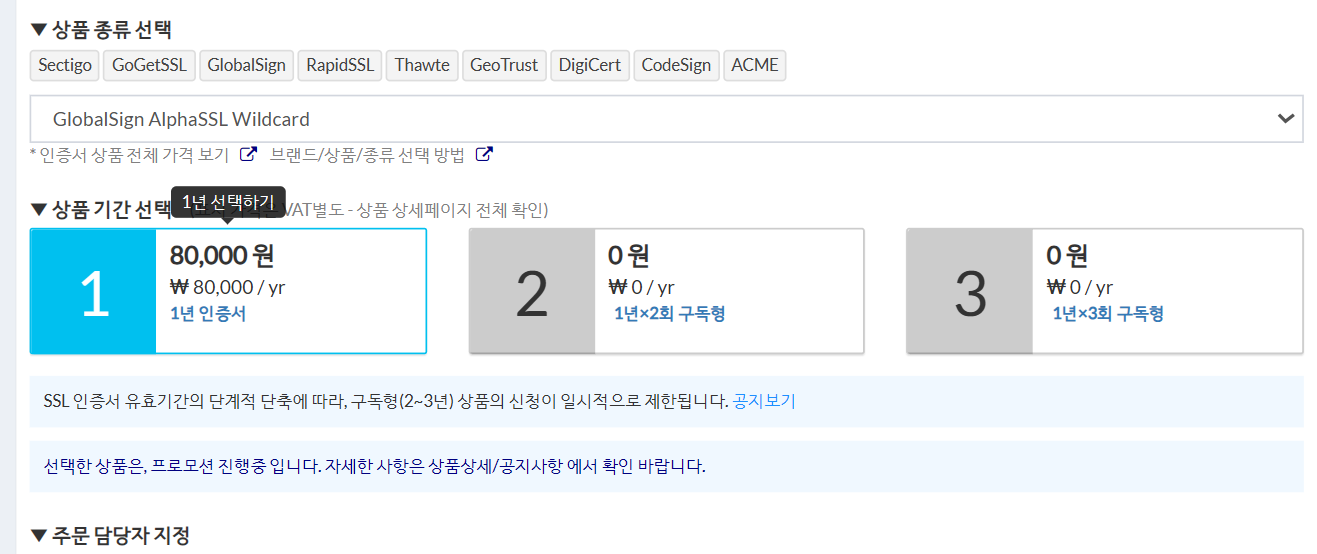Choose the RapidSSL brand filter
The width and height of the screenshot is (1317, 554).
[340, 65]
